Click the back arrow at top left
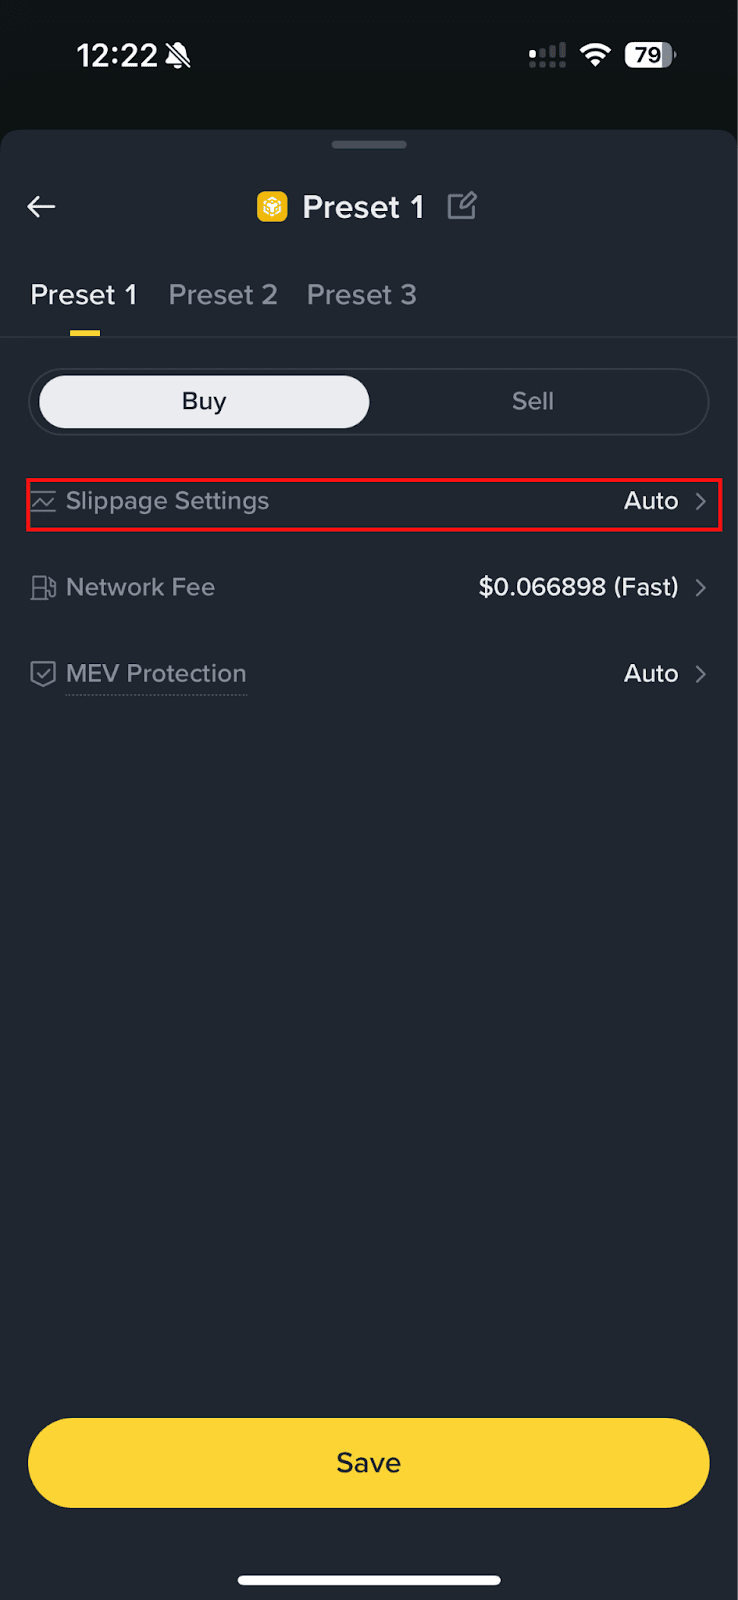Image resolution: width=738 pixels, height=1600 pixels. point(40,206)
